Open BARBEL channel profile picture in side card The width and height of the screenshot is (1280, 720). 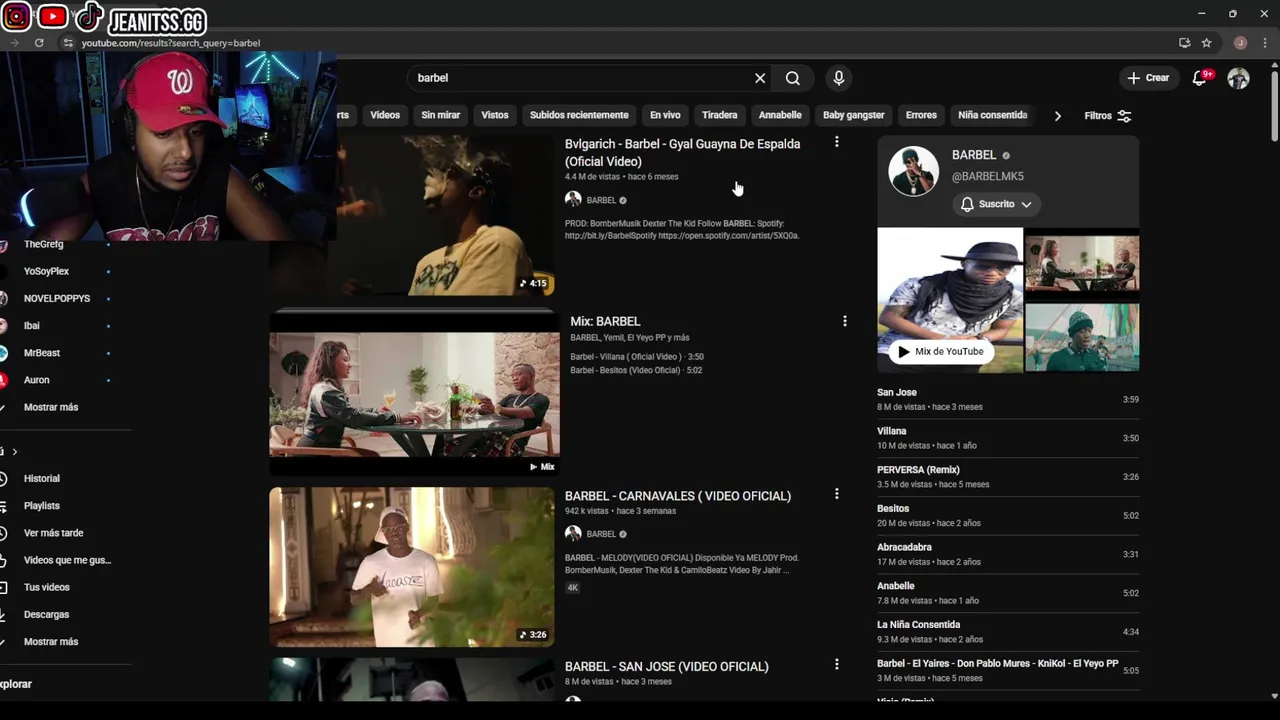point(914,171)
